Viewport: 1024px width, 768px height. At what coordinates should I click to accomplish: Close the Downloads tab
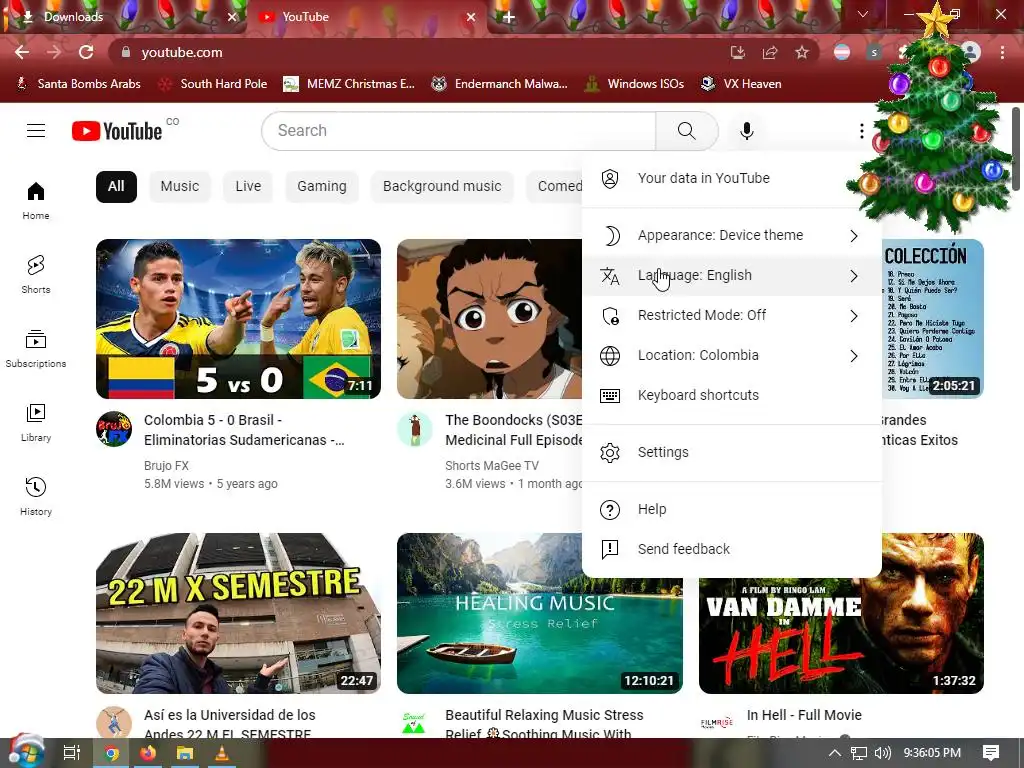[232, 17]
